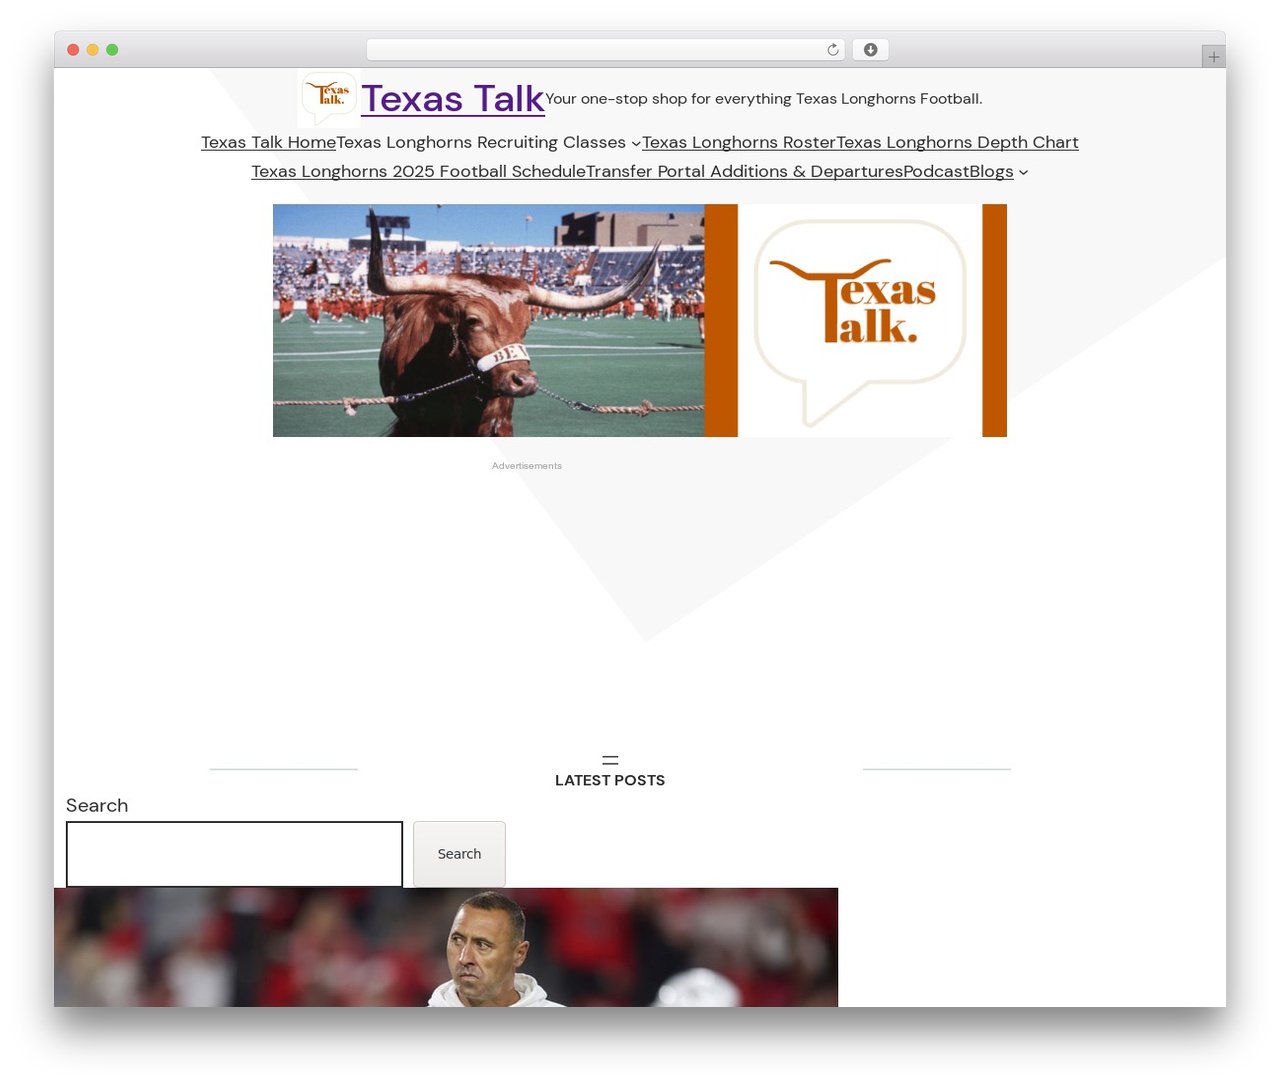
Task: Go to Texas Longhorns Depth Chart
Action: (957, 142)
